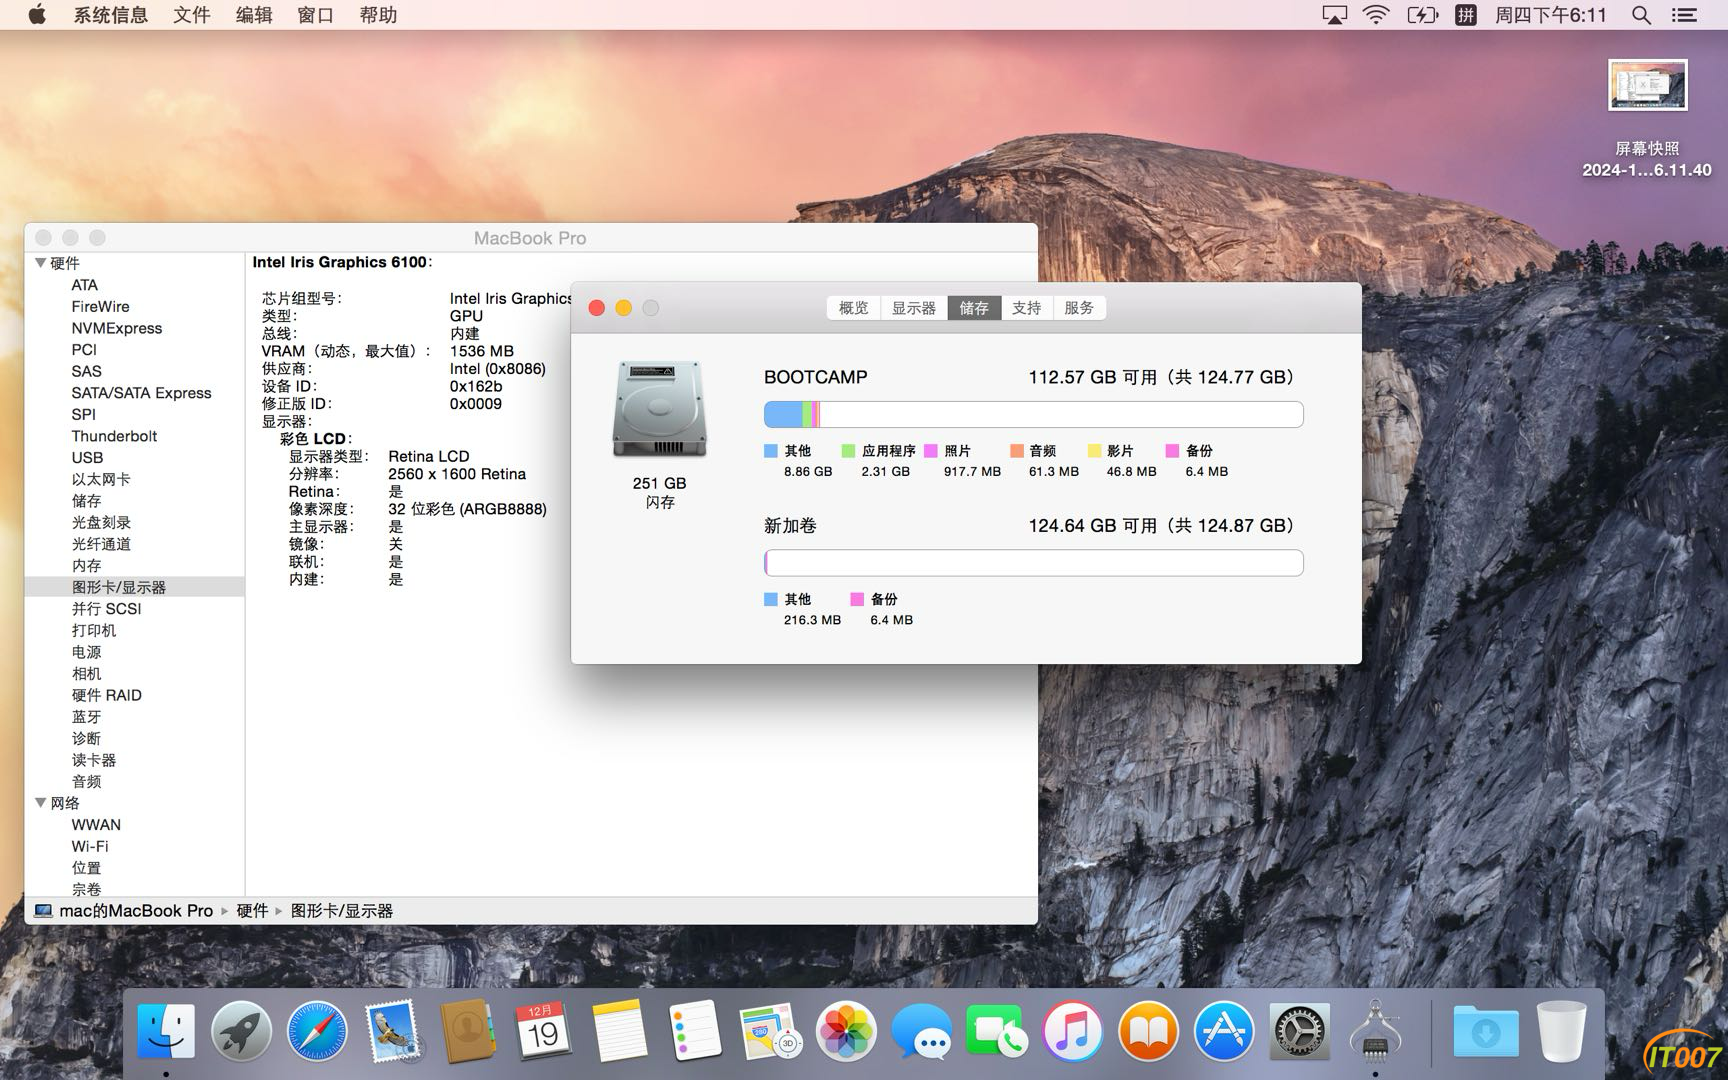Open Contacts book icon in Dock
1728x1080 pixels.
[x=468, y=1031]
